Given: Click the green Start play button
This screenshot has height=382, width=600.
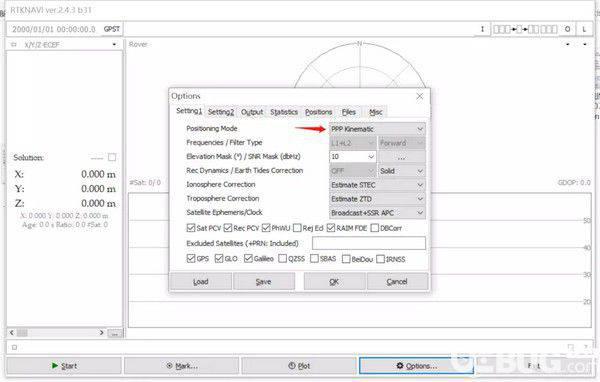Looking at the screenshot, I should click(64, 366).
